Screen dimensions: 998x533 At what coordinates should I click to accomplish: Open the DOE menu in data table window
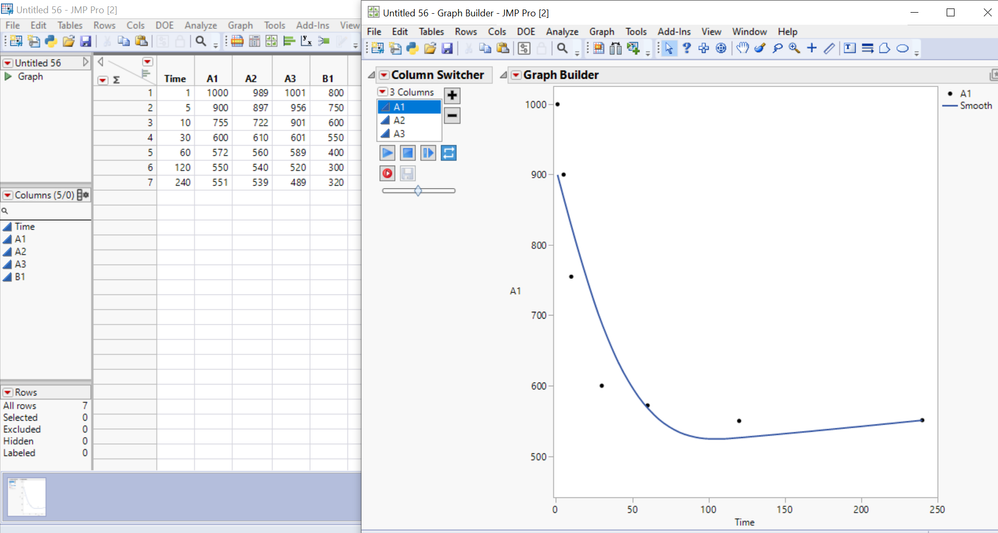164,25
